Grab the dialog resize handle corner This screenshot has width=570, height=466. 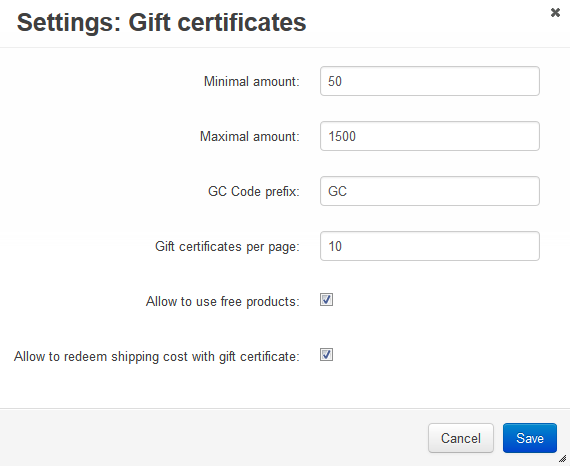pyautogui.click(x=562, y=458)
